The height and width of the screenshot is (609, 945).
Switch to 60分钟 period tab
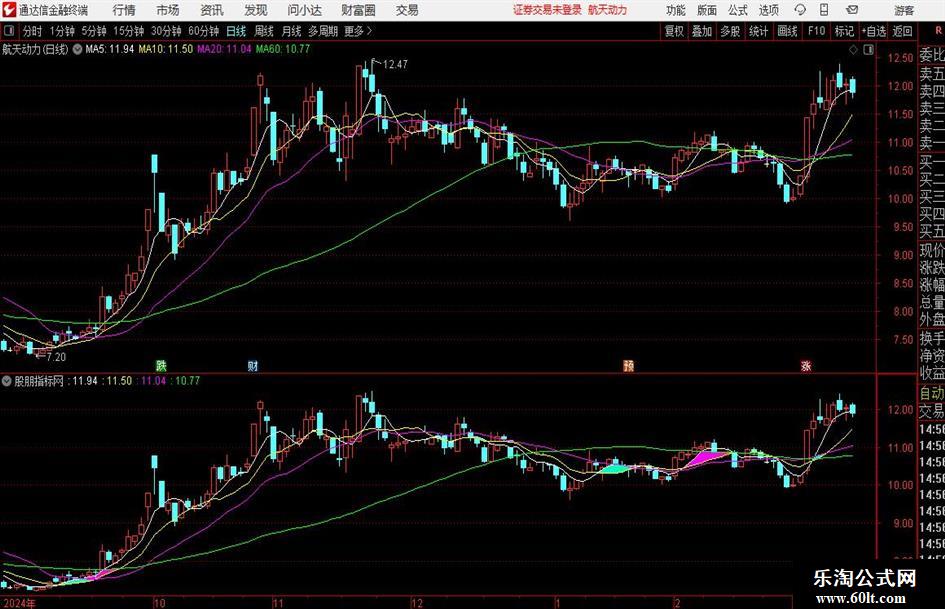pos(203,31)
